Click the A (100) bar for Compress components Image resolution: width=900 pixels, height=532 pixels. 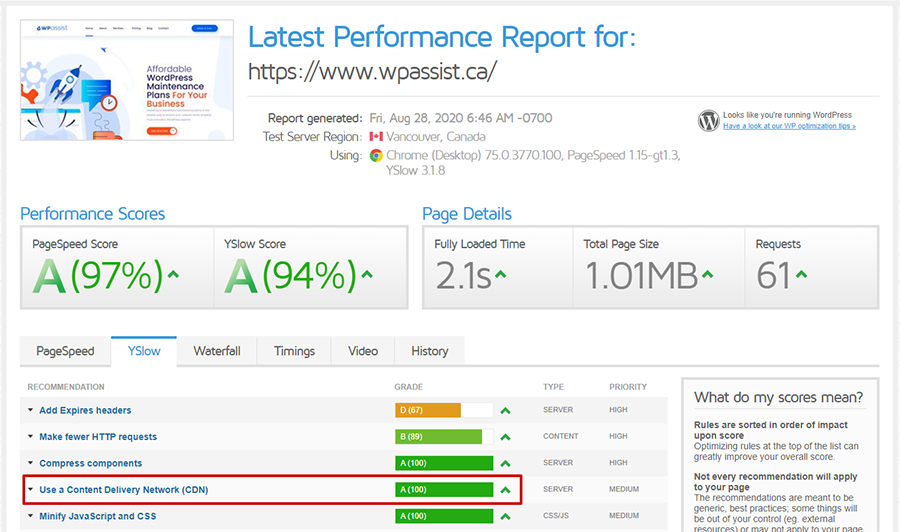click(444, 463)
